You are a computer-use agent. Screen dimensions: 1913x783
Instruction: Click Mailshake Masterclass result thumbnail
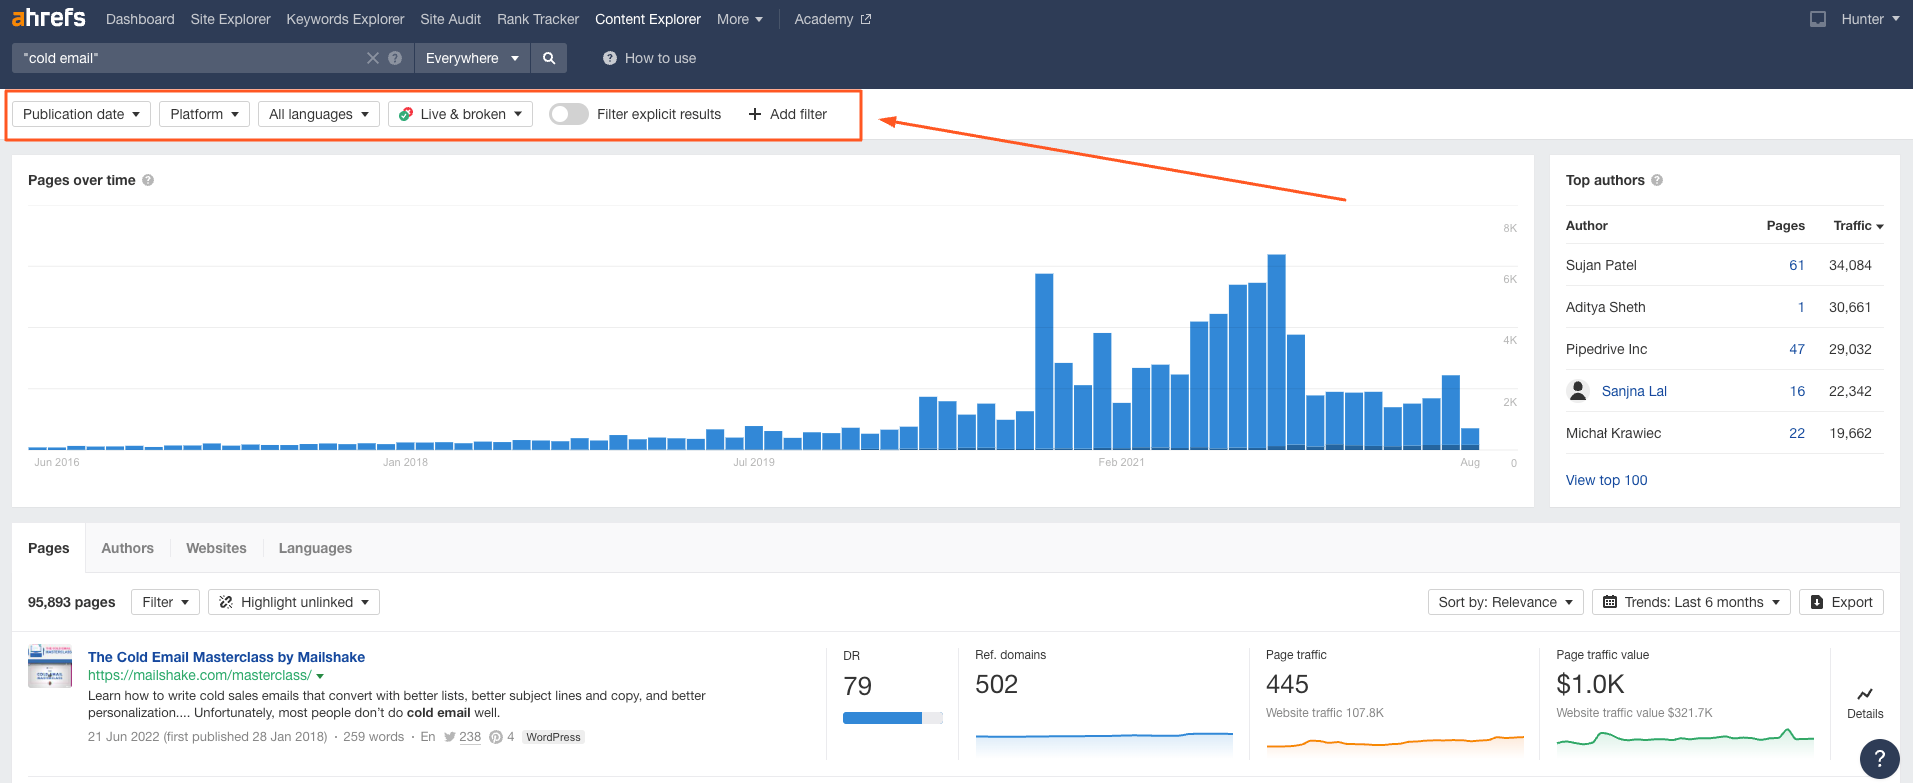point(50,666)
